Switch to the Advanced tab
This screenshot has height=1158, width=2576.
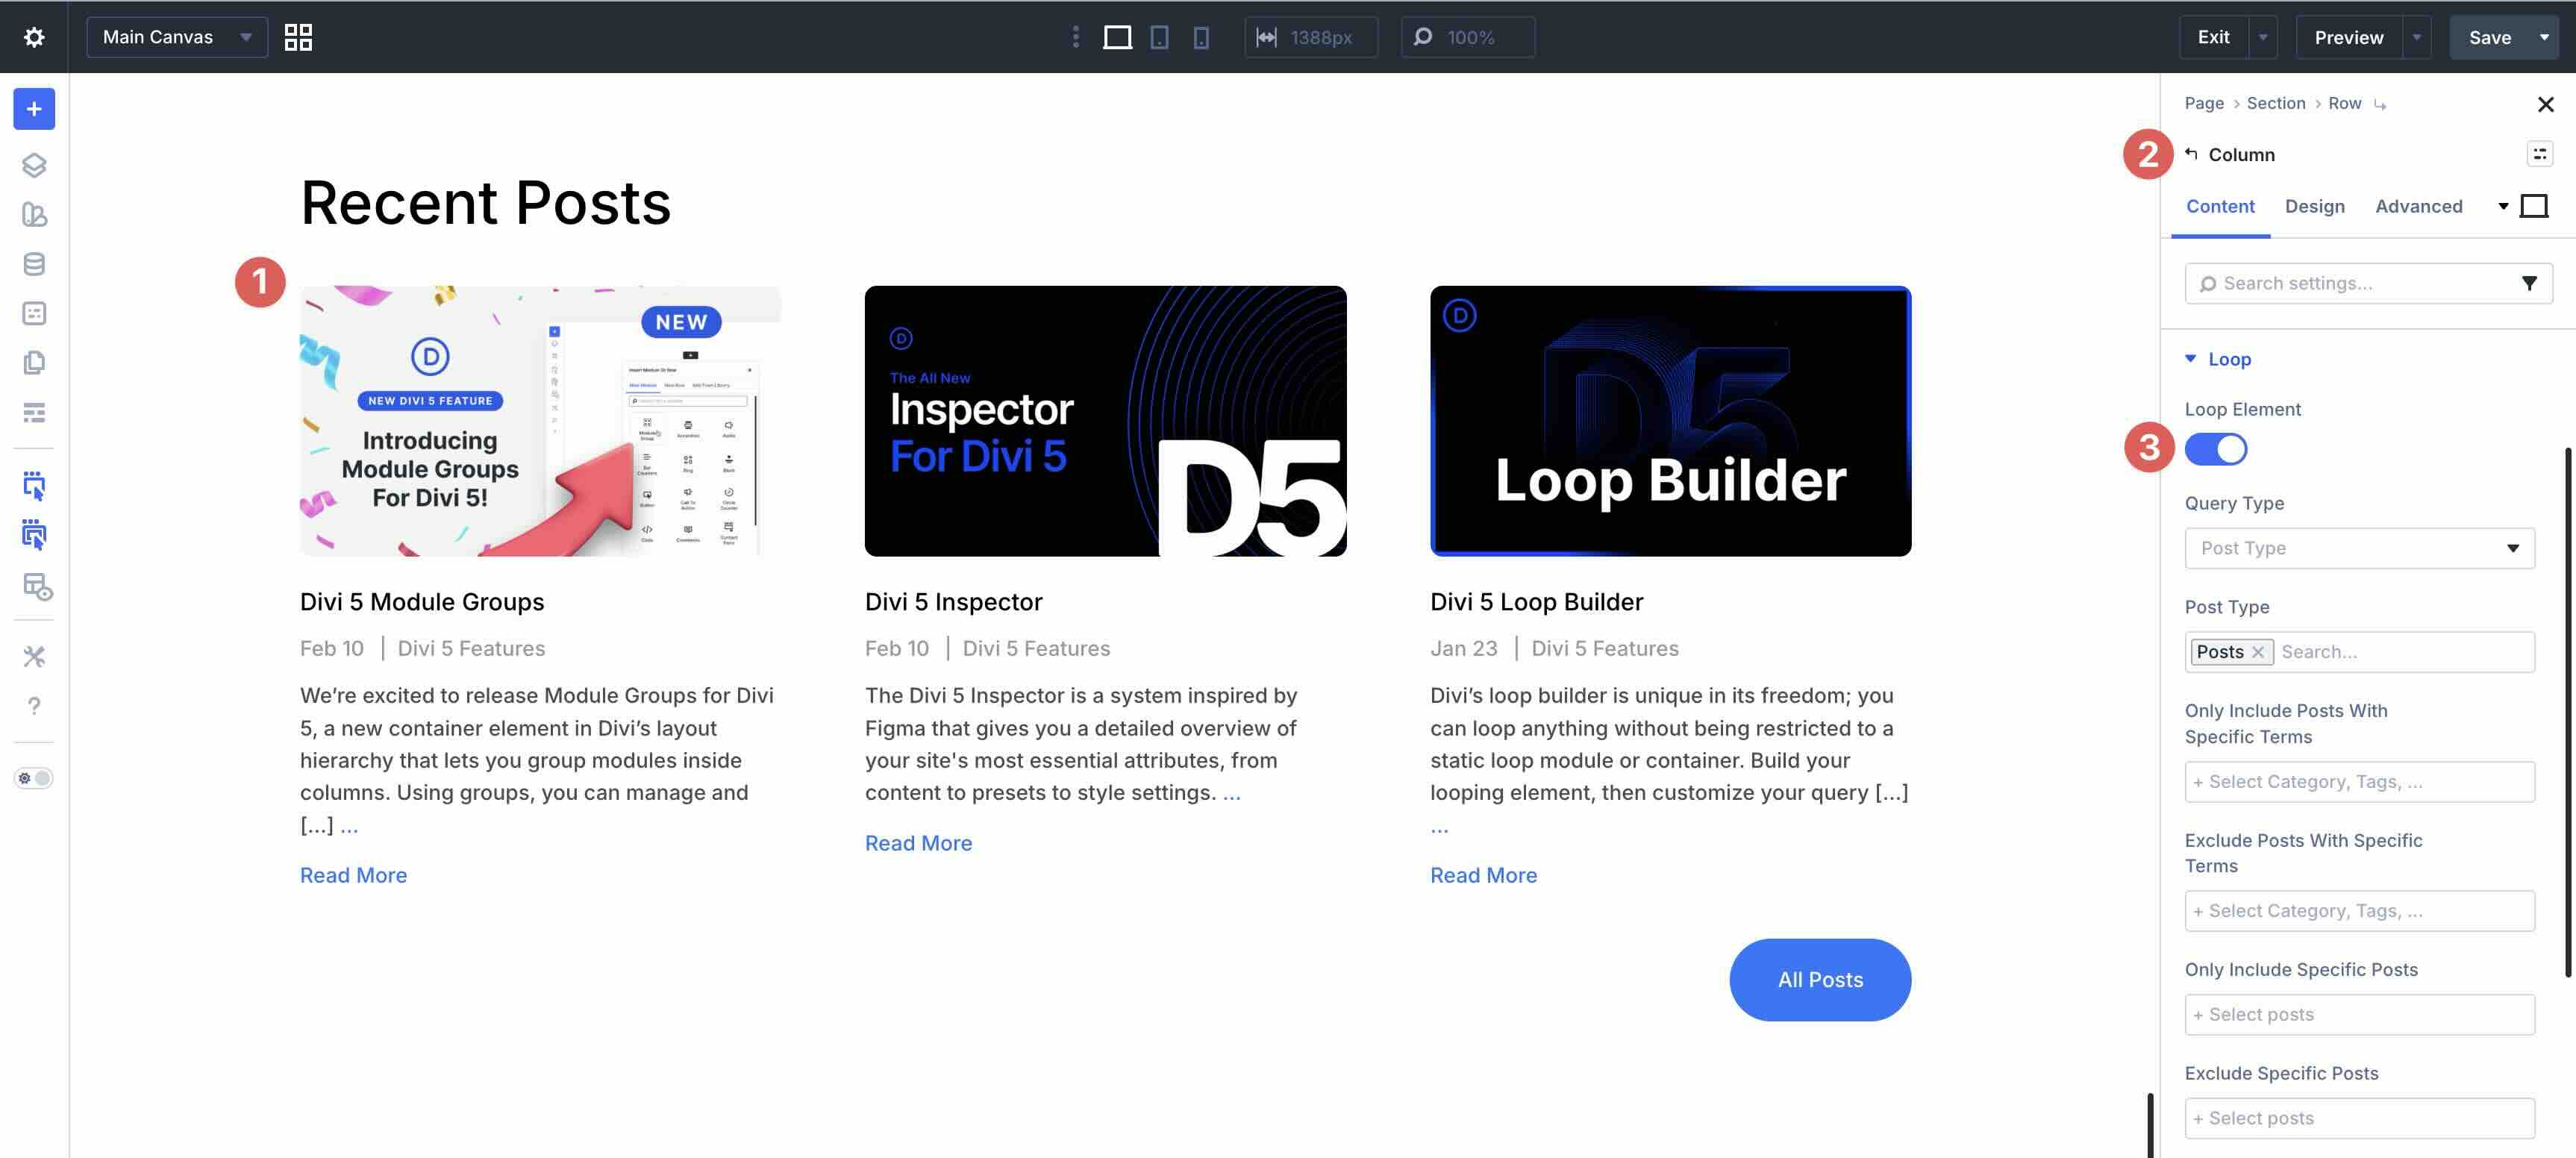[2419, 206]
